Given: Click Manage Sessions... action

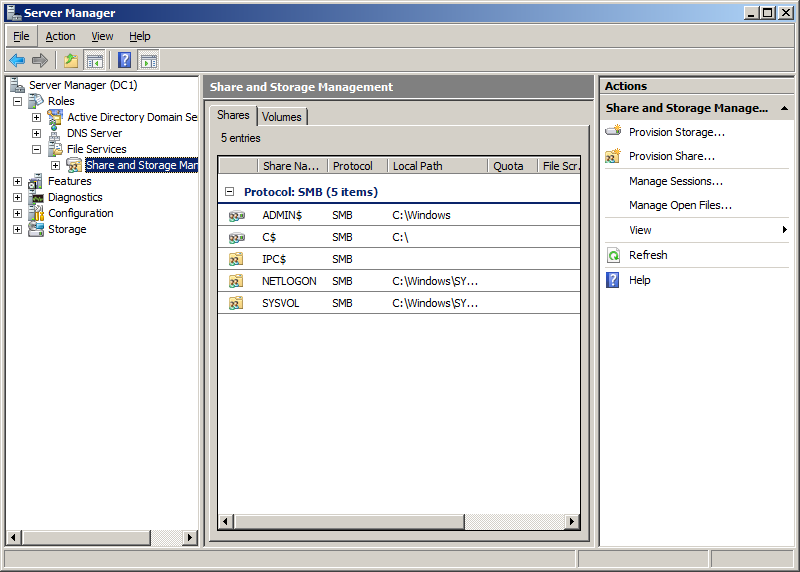Looking at the screenshot, I should click(x=676, y=181).
